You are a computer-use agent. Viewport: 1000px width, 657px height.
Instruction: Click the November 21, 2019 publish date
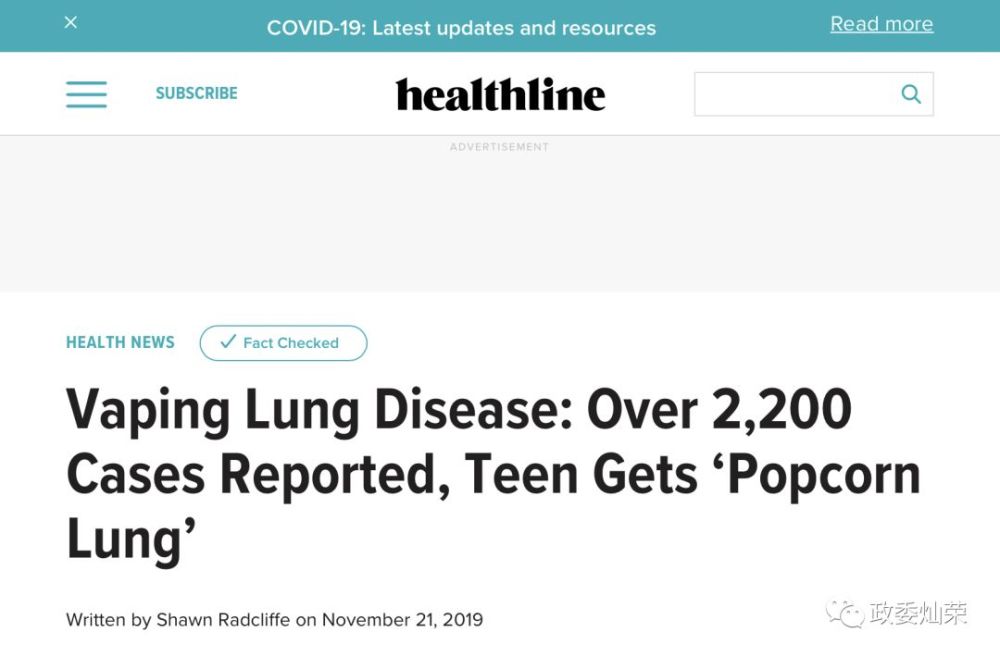(x=402, y=619)
